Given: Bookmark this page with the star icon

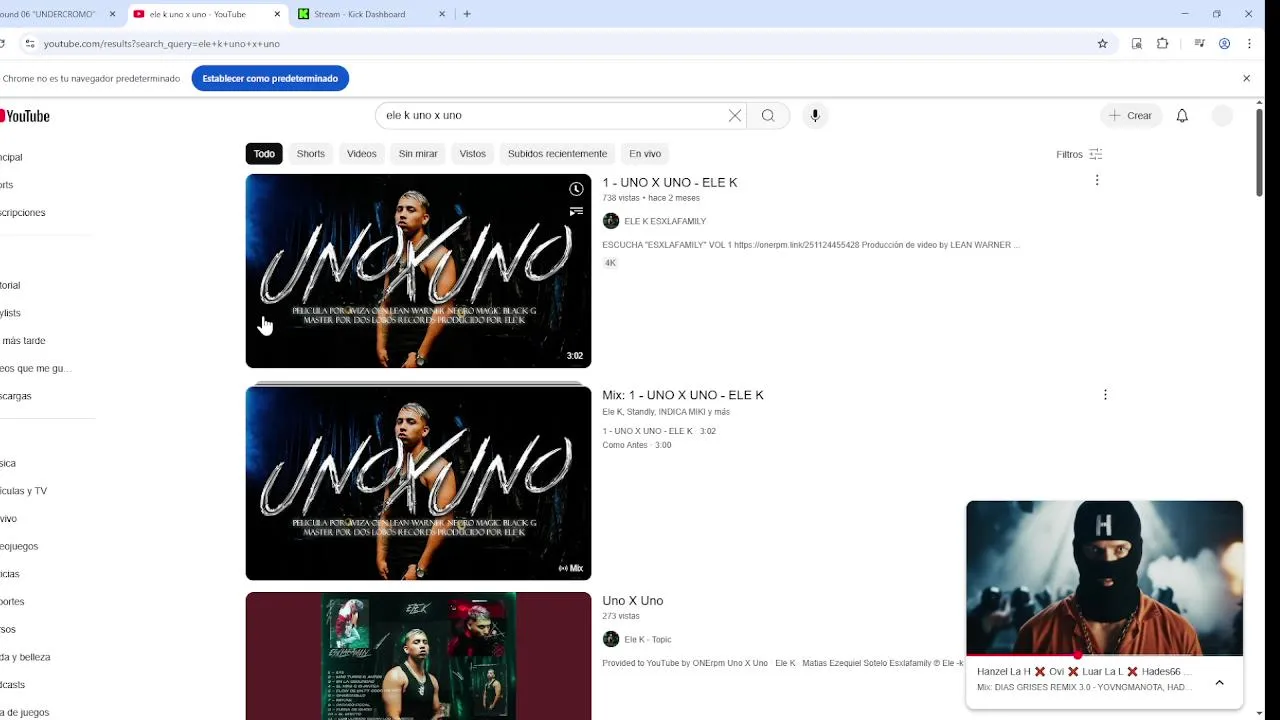Looking at the screenshot, I should [1102, 44].
